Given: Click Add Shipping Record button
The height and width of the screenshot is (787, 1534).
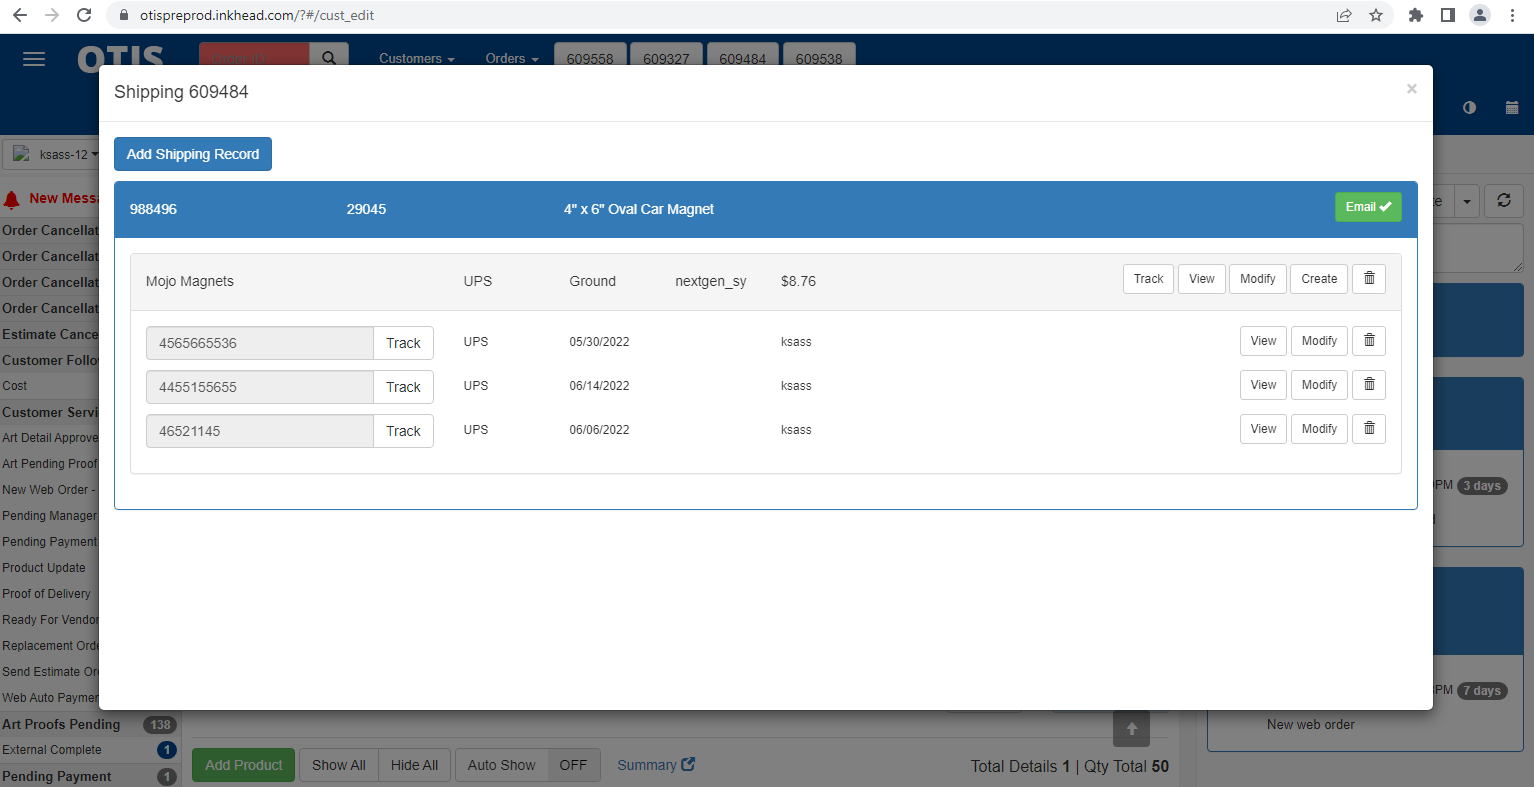Looking at the screenshot, I should click(x=193, y=154).
